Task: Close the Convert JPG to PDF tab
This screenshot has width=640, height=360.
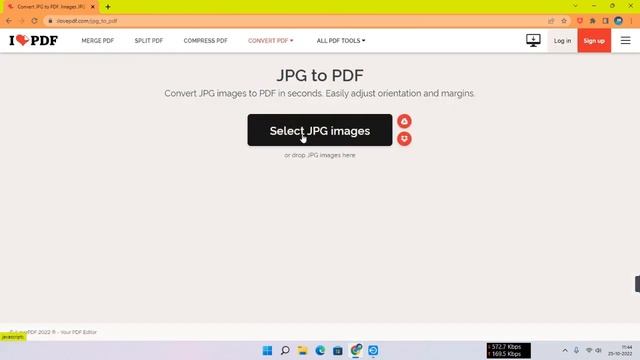Action: point(93,7)
